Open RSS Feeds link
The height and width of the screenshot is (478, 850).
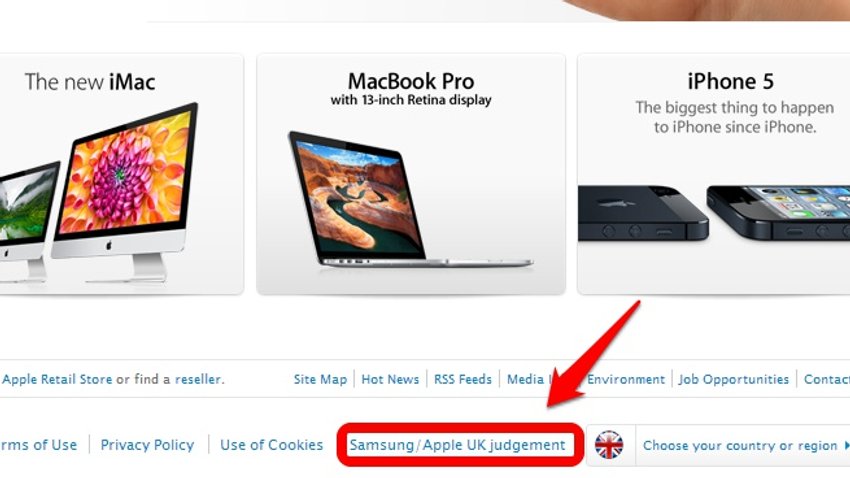click(x=463, y=379)
